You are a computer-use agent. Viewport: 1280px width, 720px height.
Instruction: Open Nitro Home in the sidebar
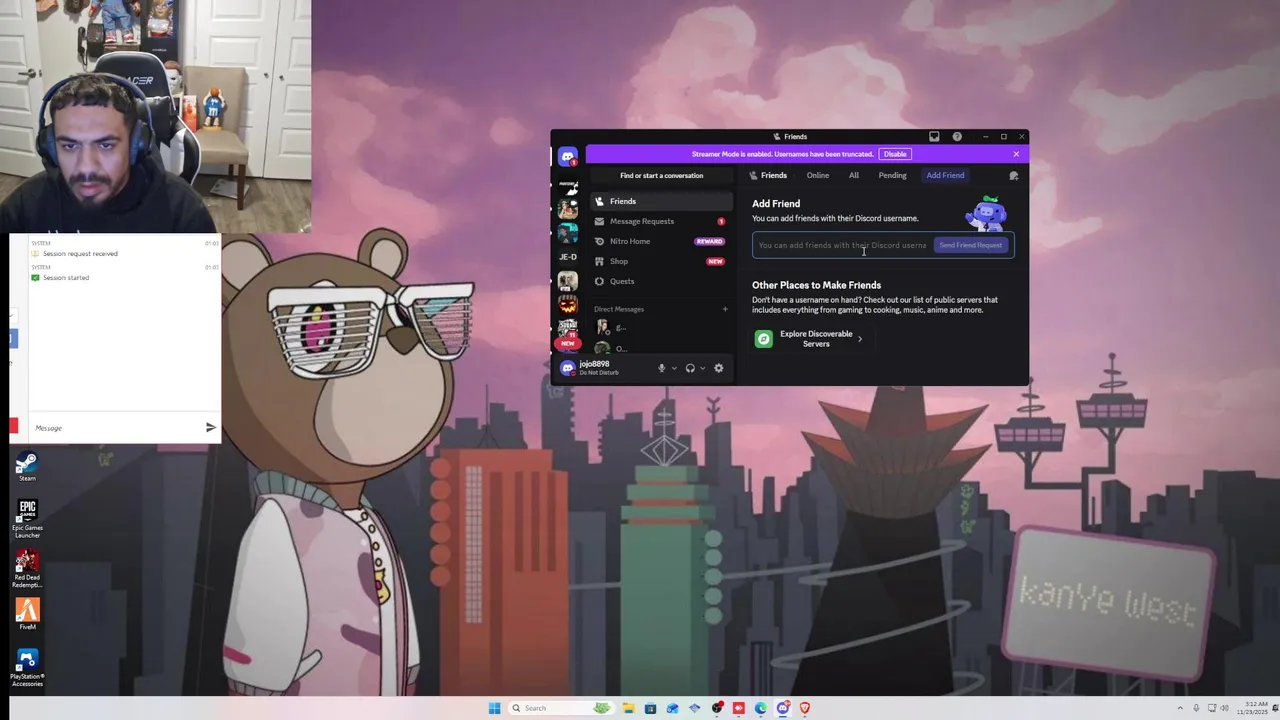click(661, 241)
